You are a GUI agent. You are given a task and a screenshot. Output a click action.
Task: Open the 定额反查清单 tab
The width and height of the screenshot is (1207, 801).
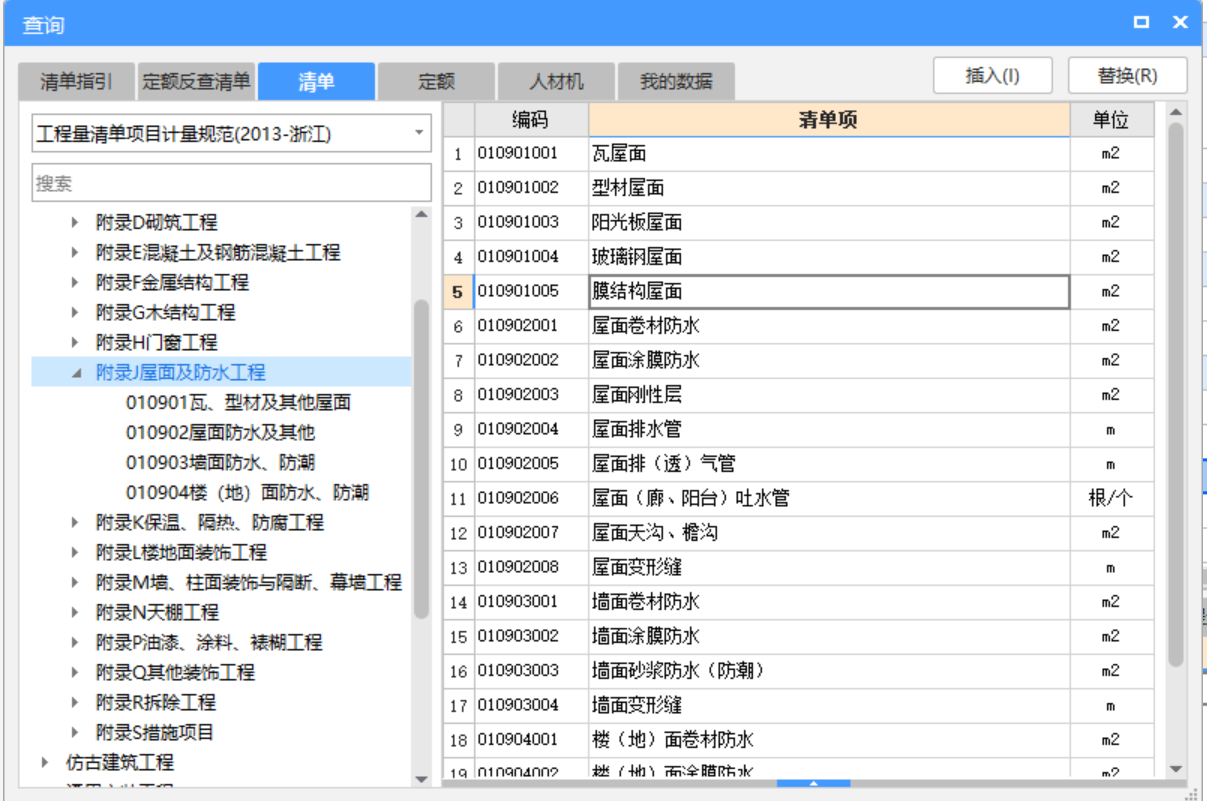[x=196, y=82]
